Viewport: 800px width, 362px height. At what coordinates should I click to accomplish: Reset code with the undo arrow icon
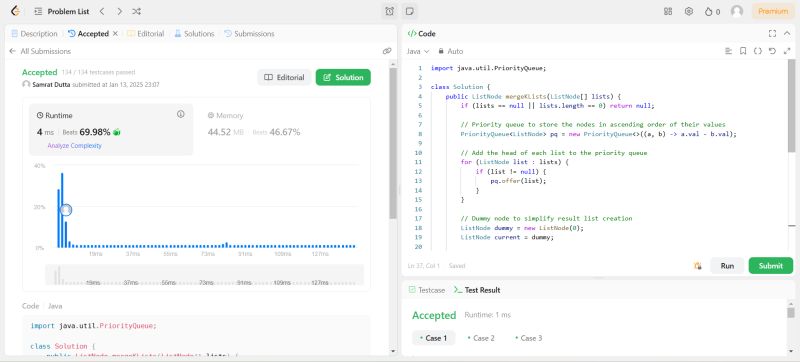pyautogui.click(x=772, y=51)
